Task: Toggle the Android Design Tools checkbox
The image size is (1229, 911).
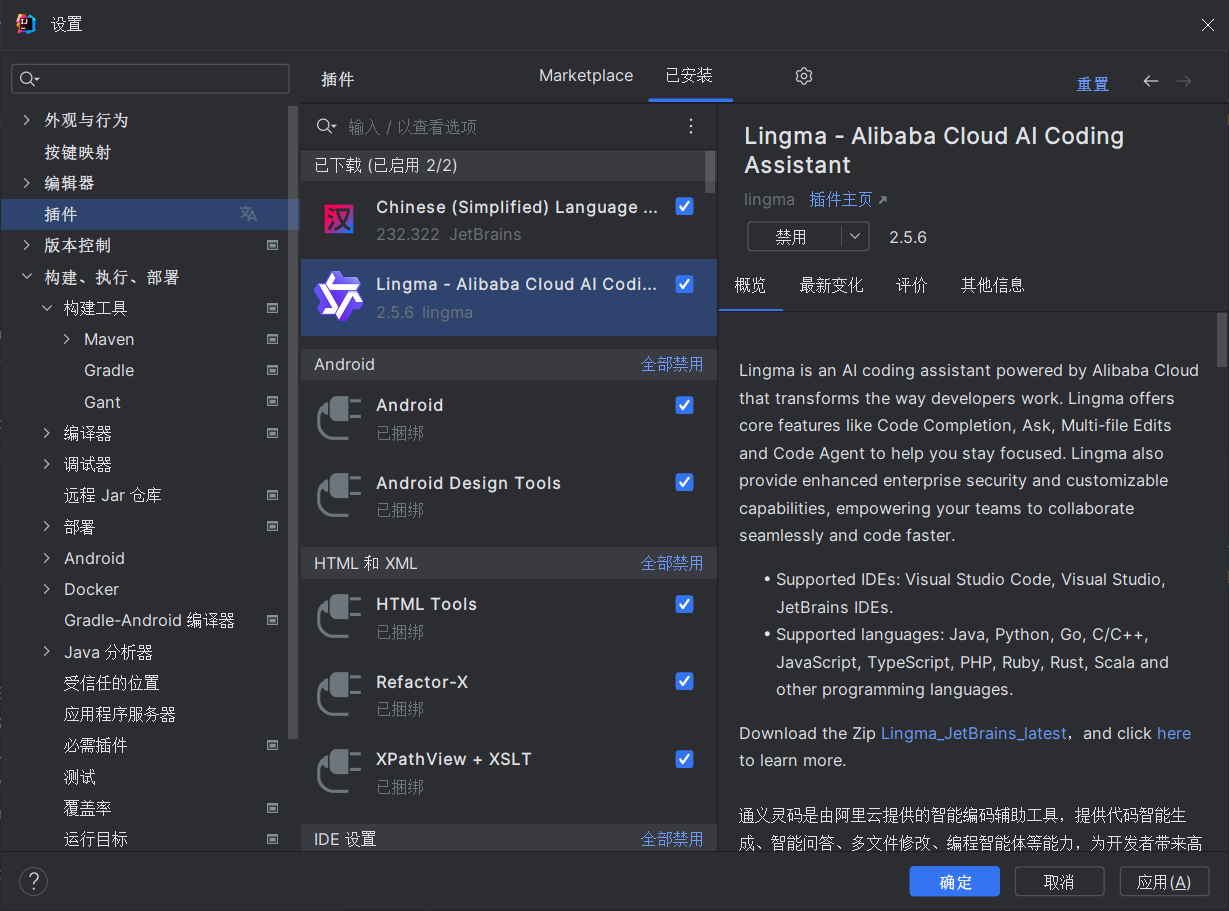Action: (x=684, y=482)
